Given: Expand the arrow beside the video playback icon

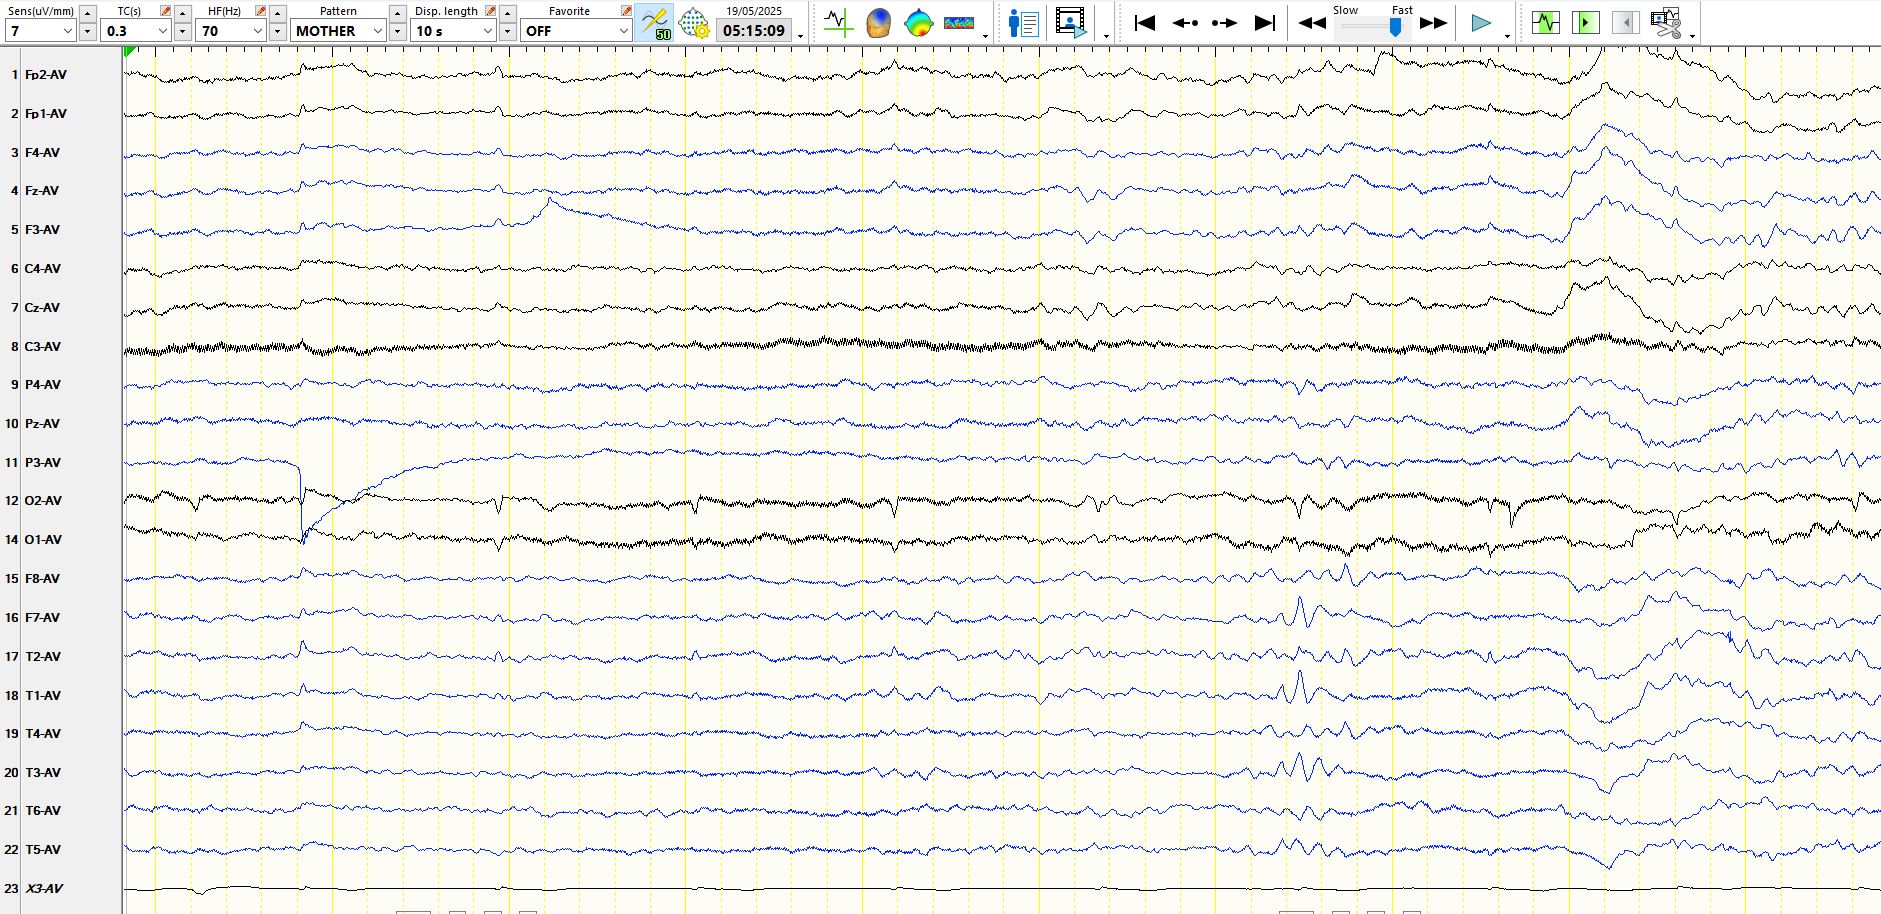Looking at the screenshot, I should [1106, 36].
